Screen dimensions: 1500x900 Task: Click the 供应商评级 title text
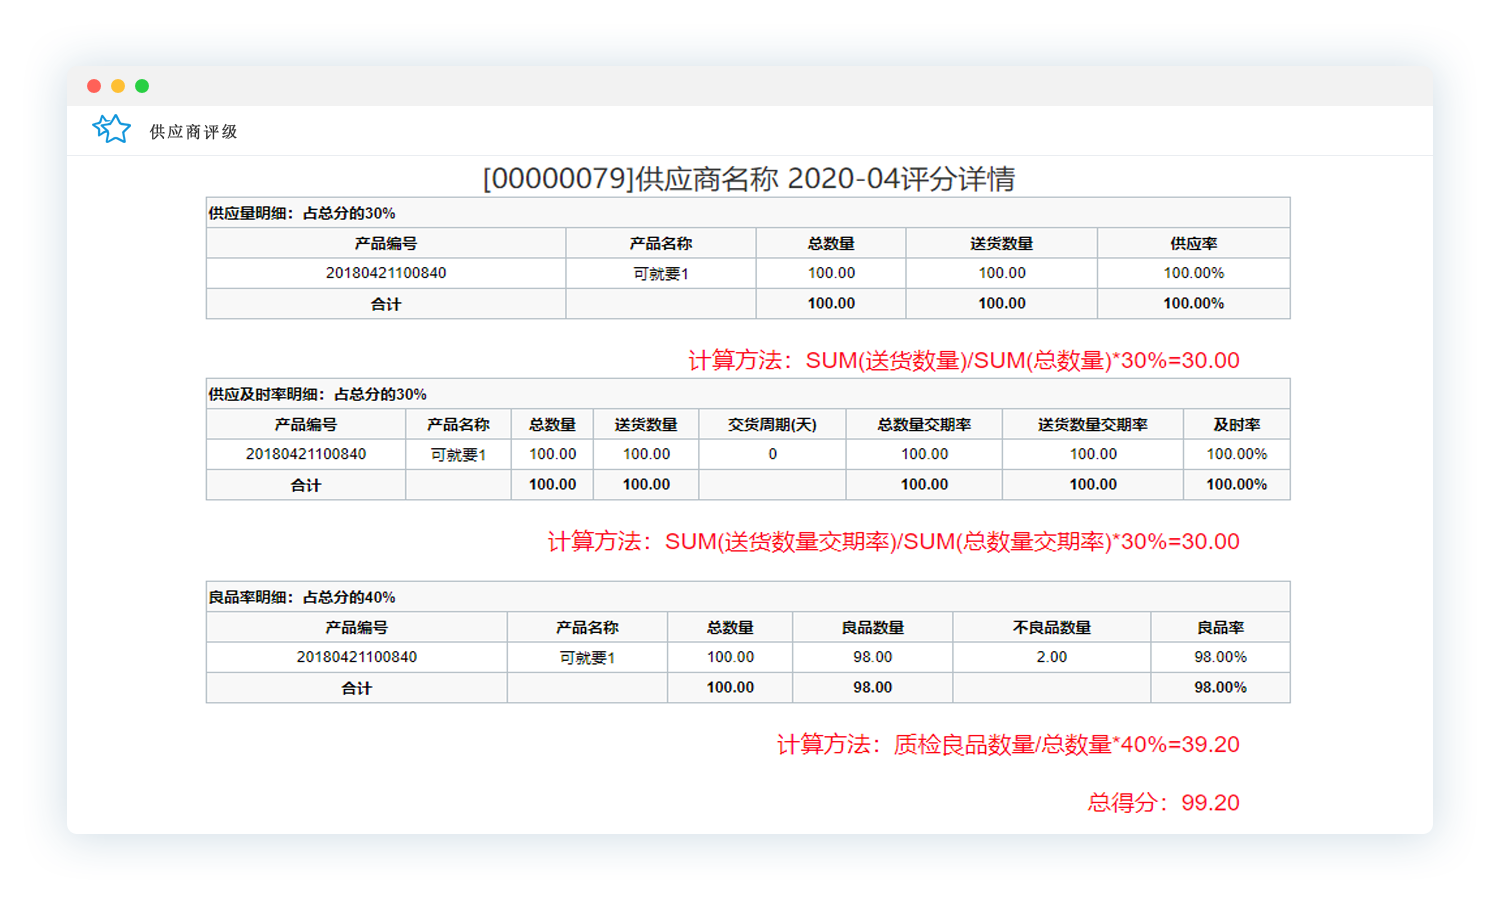click(x=193, y=132)
